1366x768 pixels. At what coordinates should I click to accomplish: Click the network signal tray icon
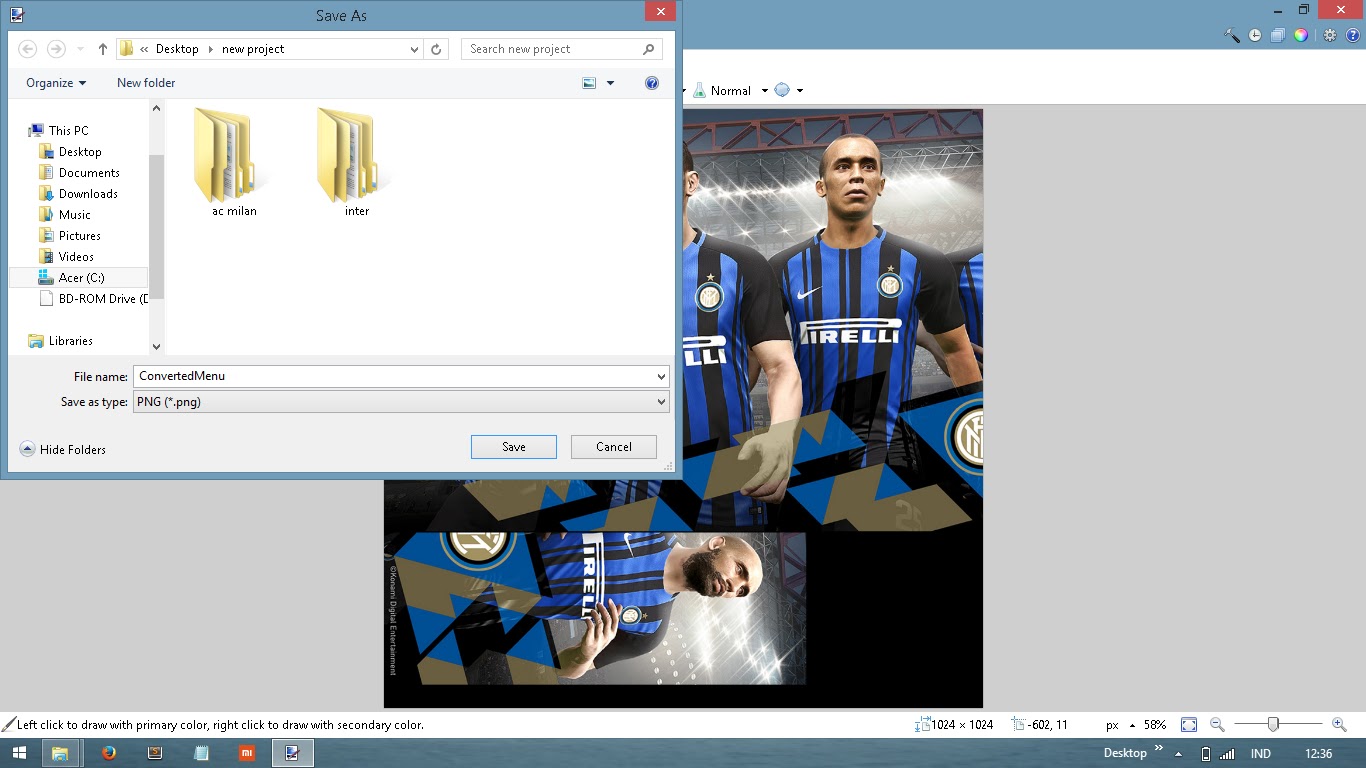(x=1227, y=754)
